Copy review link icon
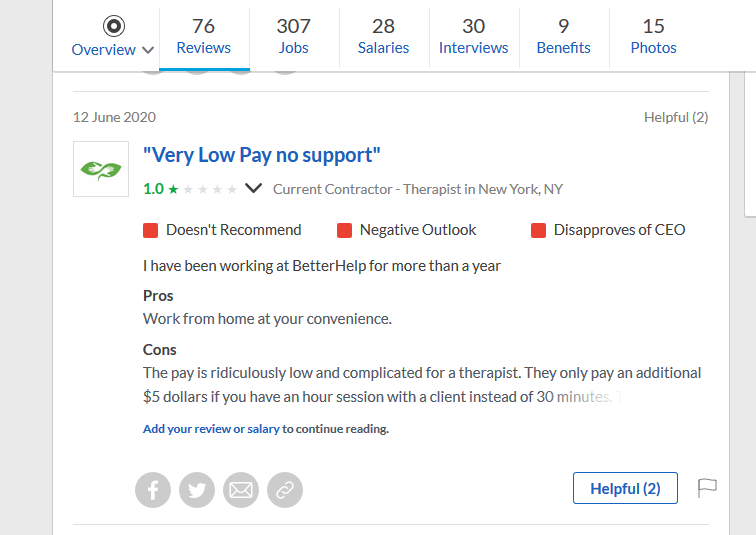Screen dimensions: 756x535 click(x=285, y=490)
